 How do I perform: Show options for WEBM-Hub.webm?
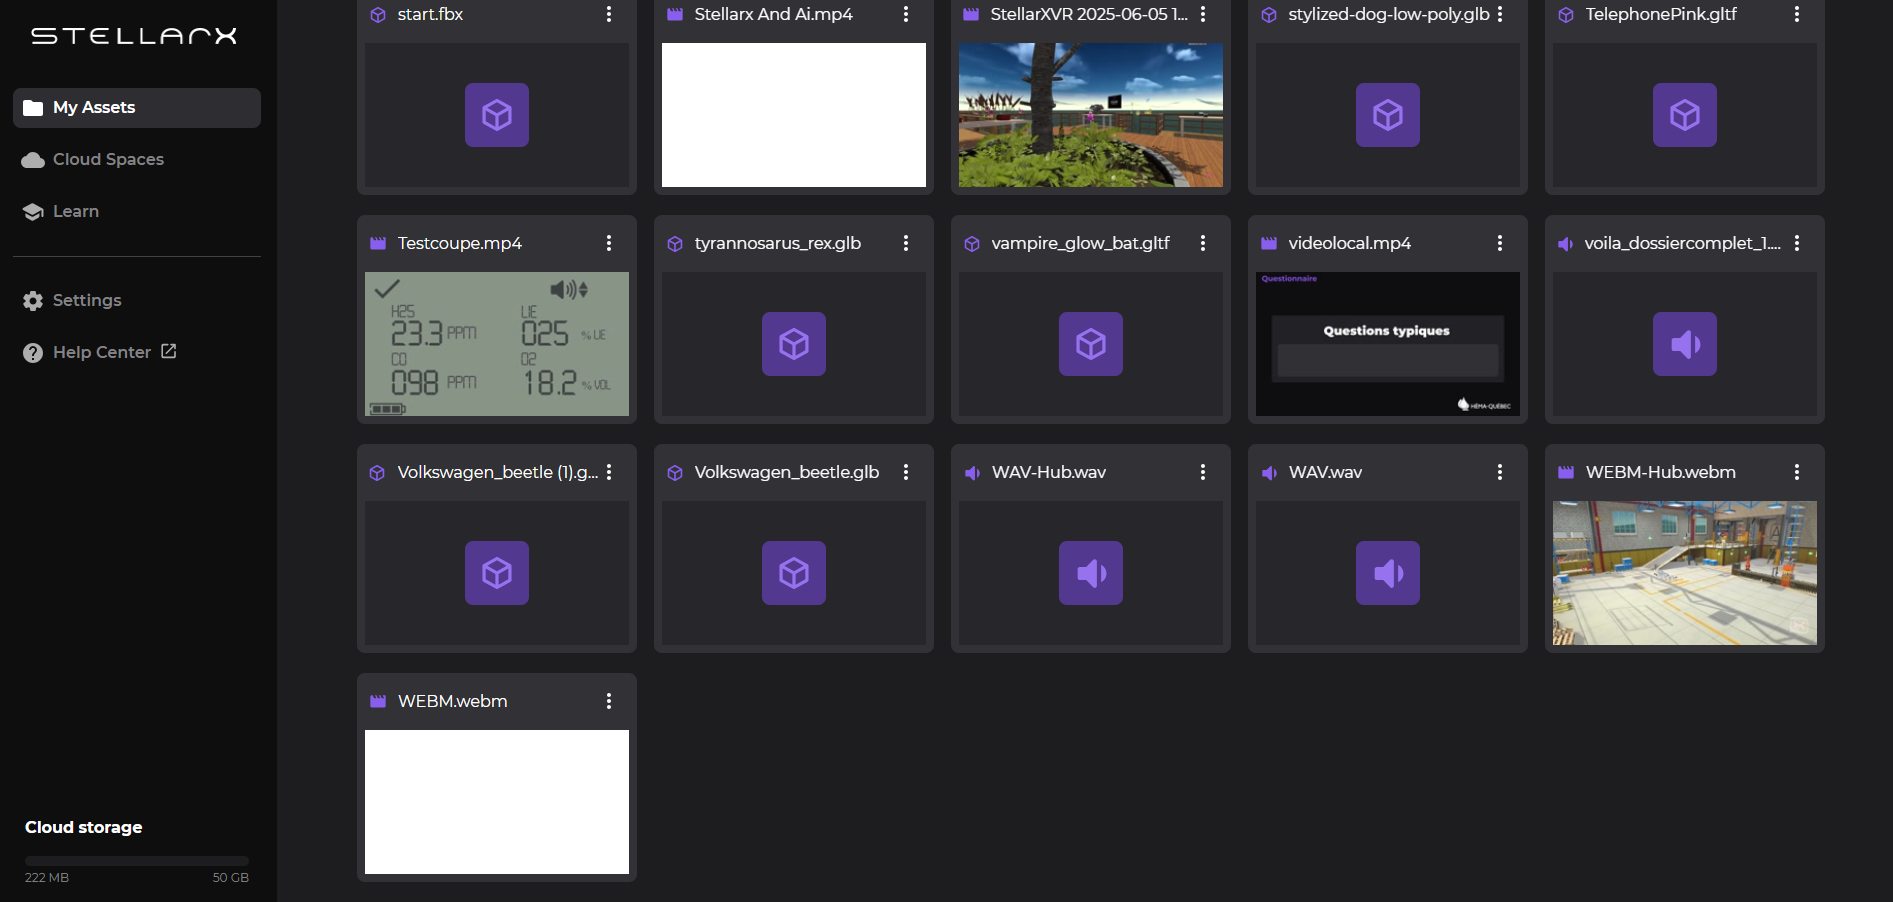1796,472
